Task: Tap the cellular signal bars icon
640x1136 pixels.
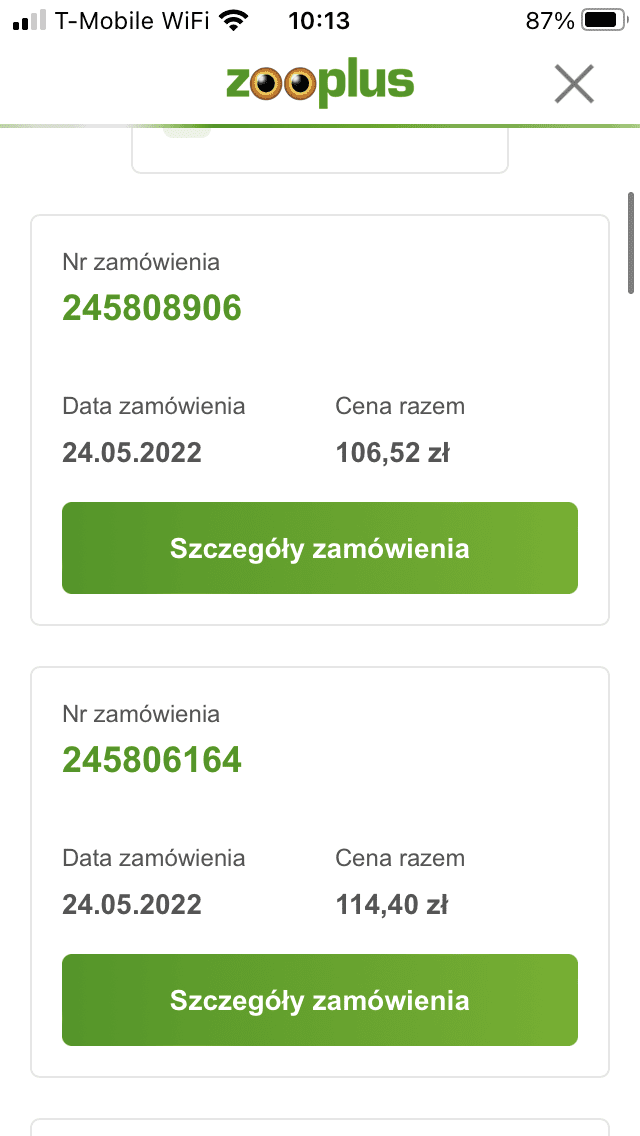Action: tap(30, 21)
